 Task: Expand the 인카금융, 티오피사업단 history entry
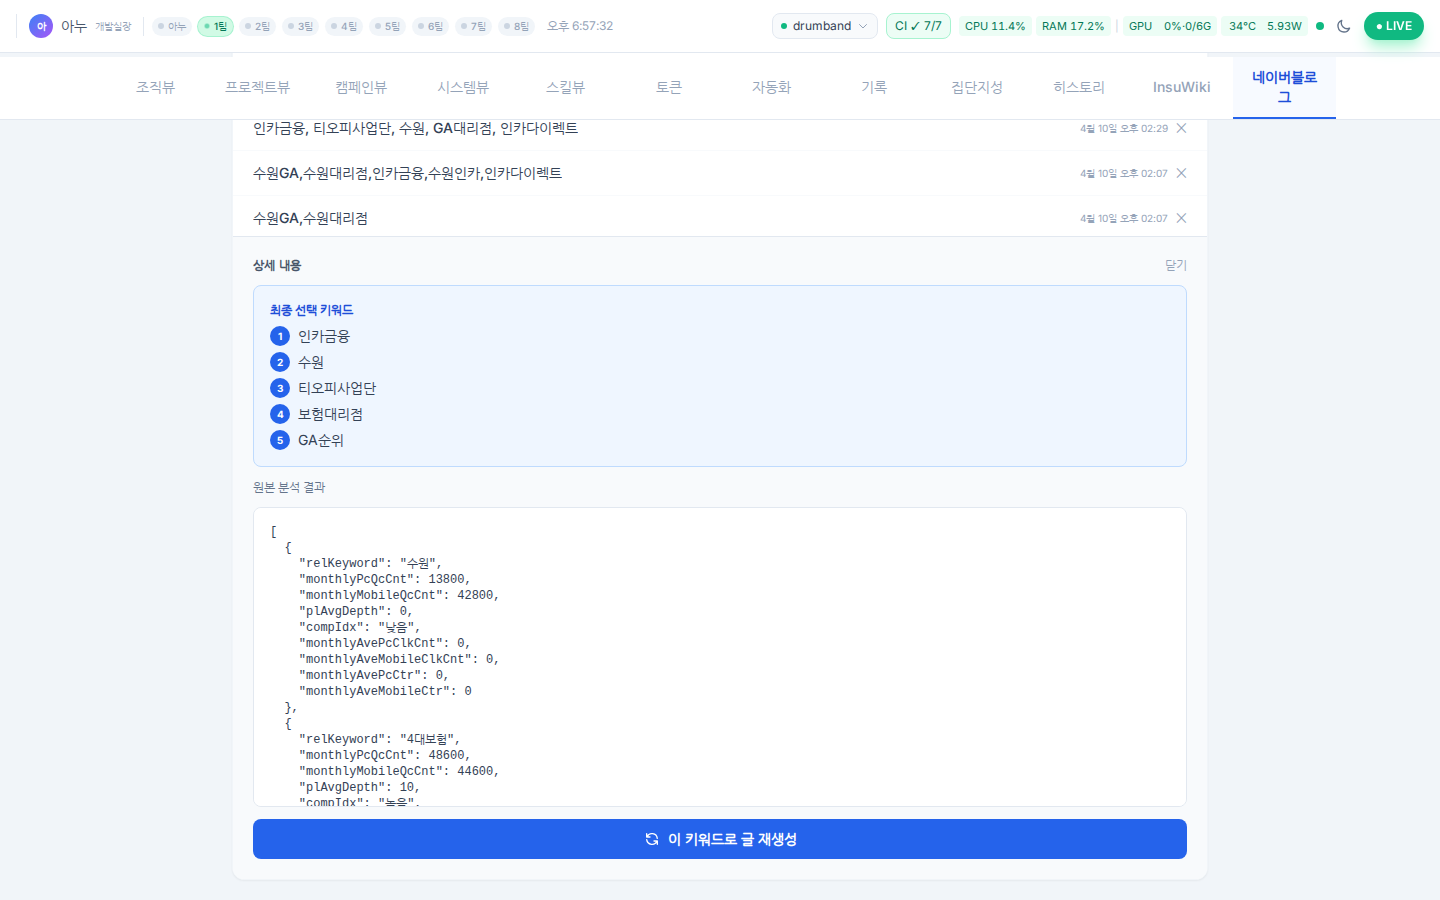point(415,128)
